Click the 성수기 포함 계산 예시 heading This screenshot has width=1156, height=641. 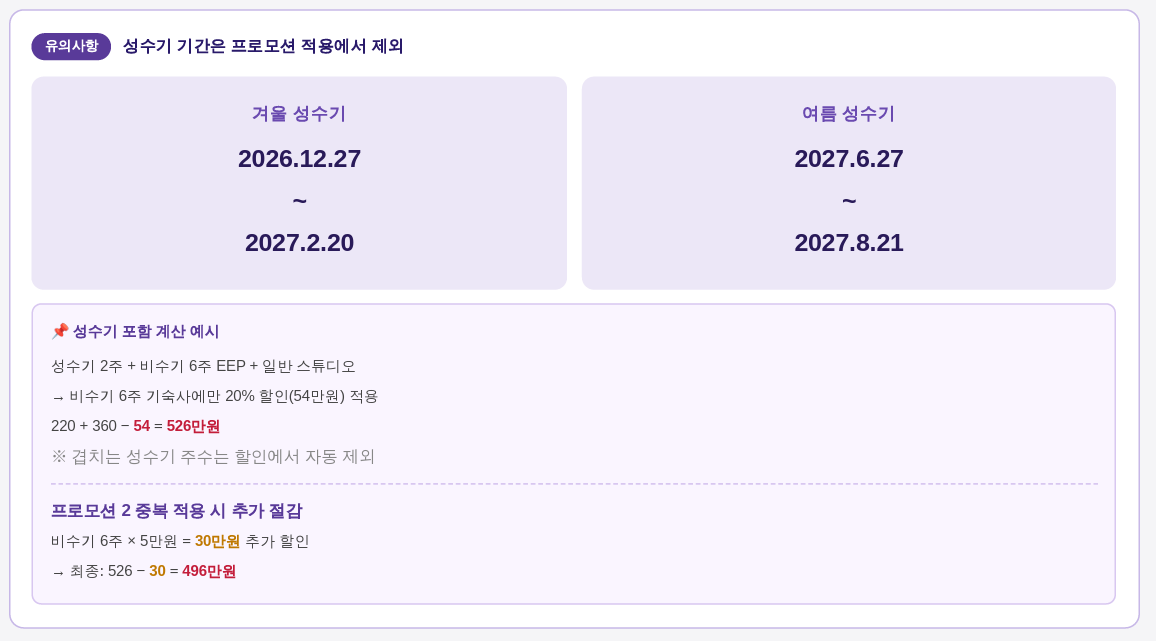146,331
